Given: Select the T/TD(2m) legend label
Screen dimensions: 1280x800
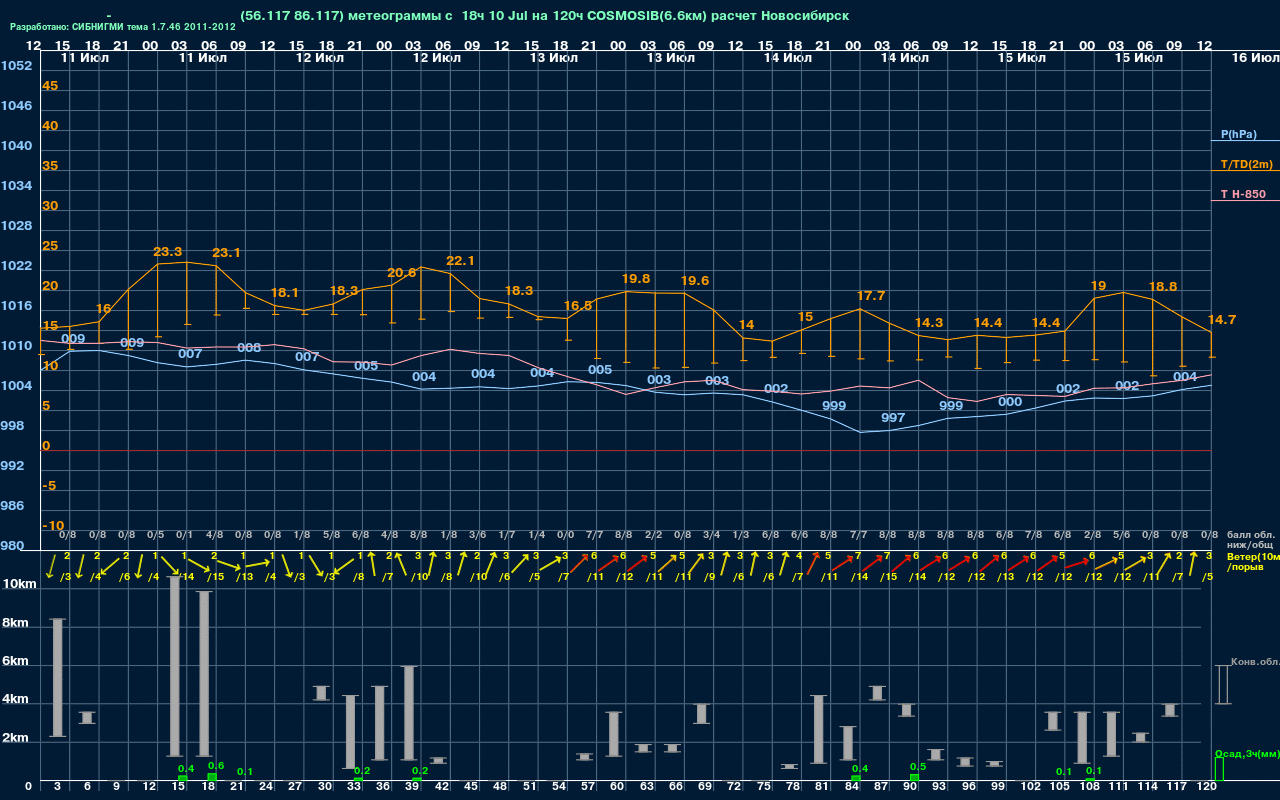Looking at the screenshot, I should 1245,164.
